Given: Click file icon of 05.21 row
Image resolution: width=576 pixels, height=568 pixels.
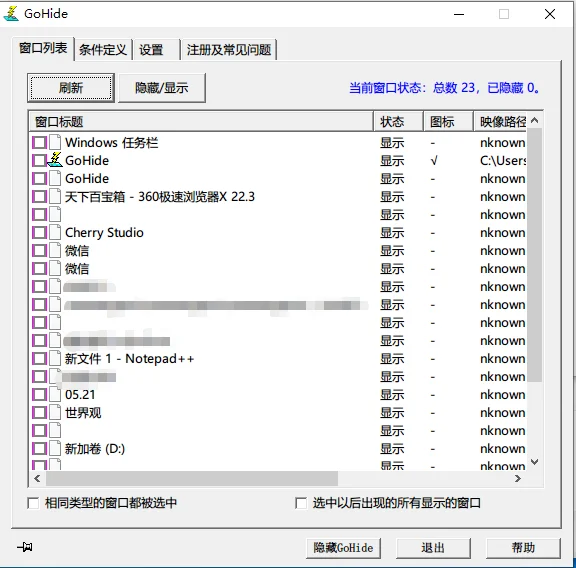Looking at the screenshot, I should point(55,394).
